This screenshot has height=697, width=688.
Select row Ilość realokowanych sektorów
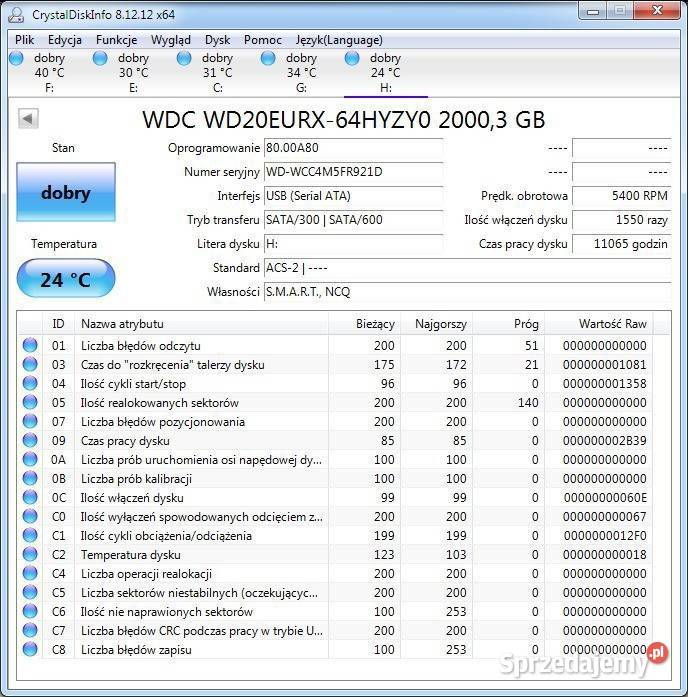coord(335,402)
